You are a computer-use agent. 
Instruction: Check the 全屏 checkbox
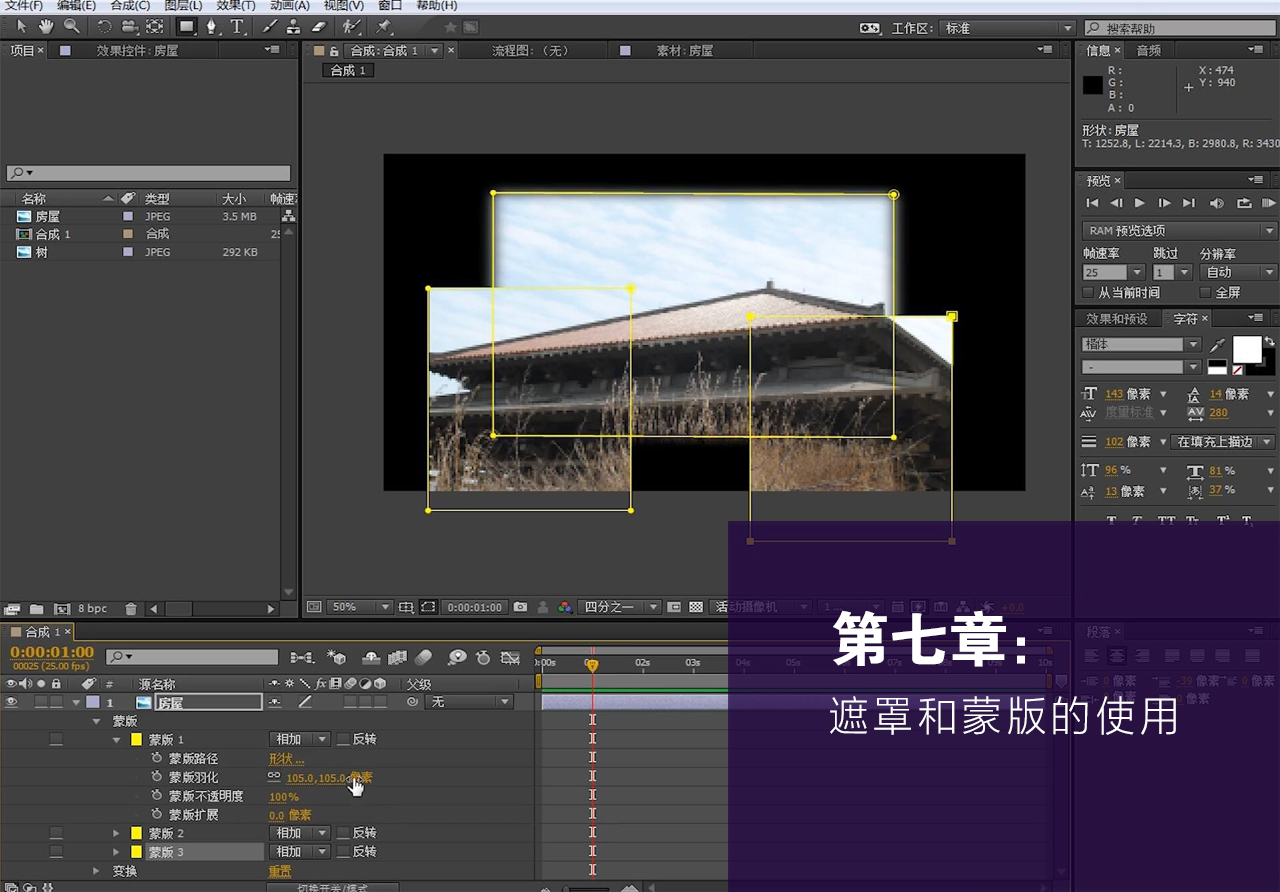tap(1205, 293)
